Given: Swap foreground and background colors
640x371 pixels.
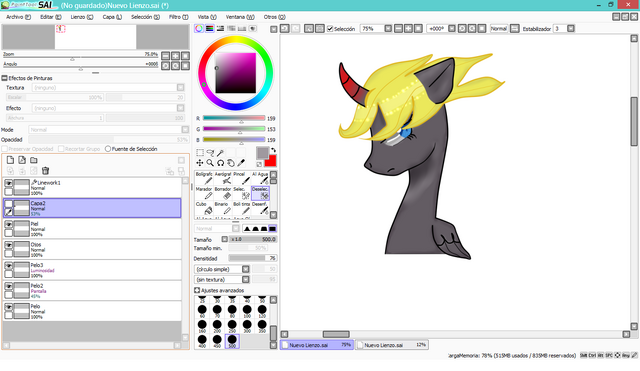Looking at the screenshot, I should pos(273,150).
